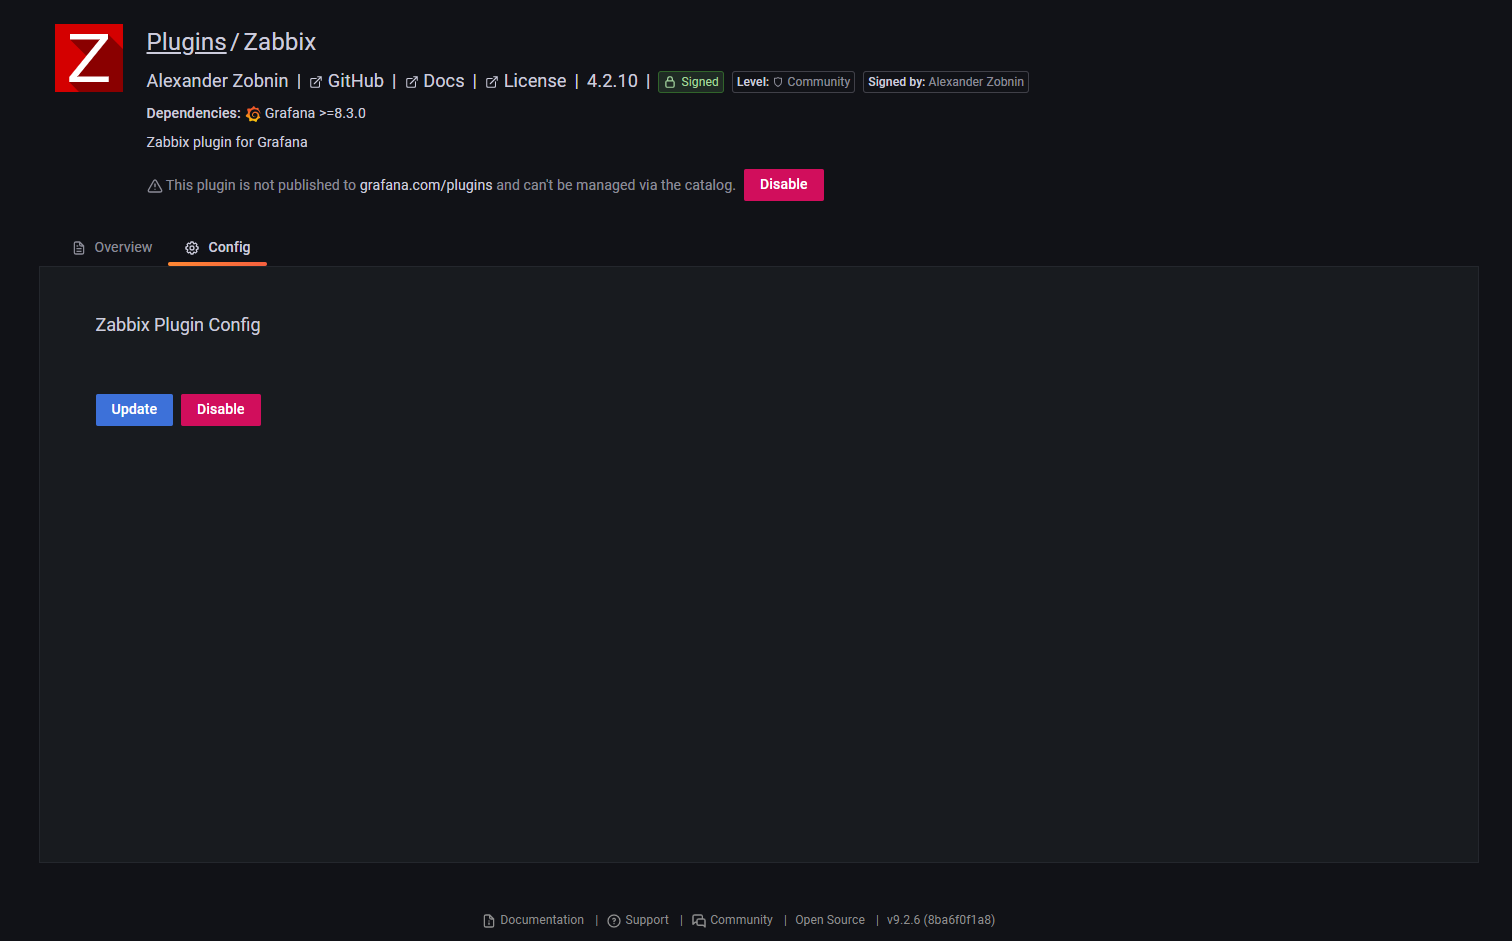Image resolution: width=1512 pixels, height=941 pixels.
Task: Switch to the Overview tab
Action: pyautogui.click(x=123, y=247)
